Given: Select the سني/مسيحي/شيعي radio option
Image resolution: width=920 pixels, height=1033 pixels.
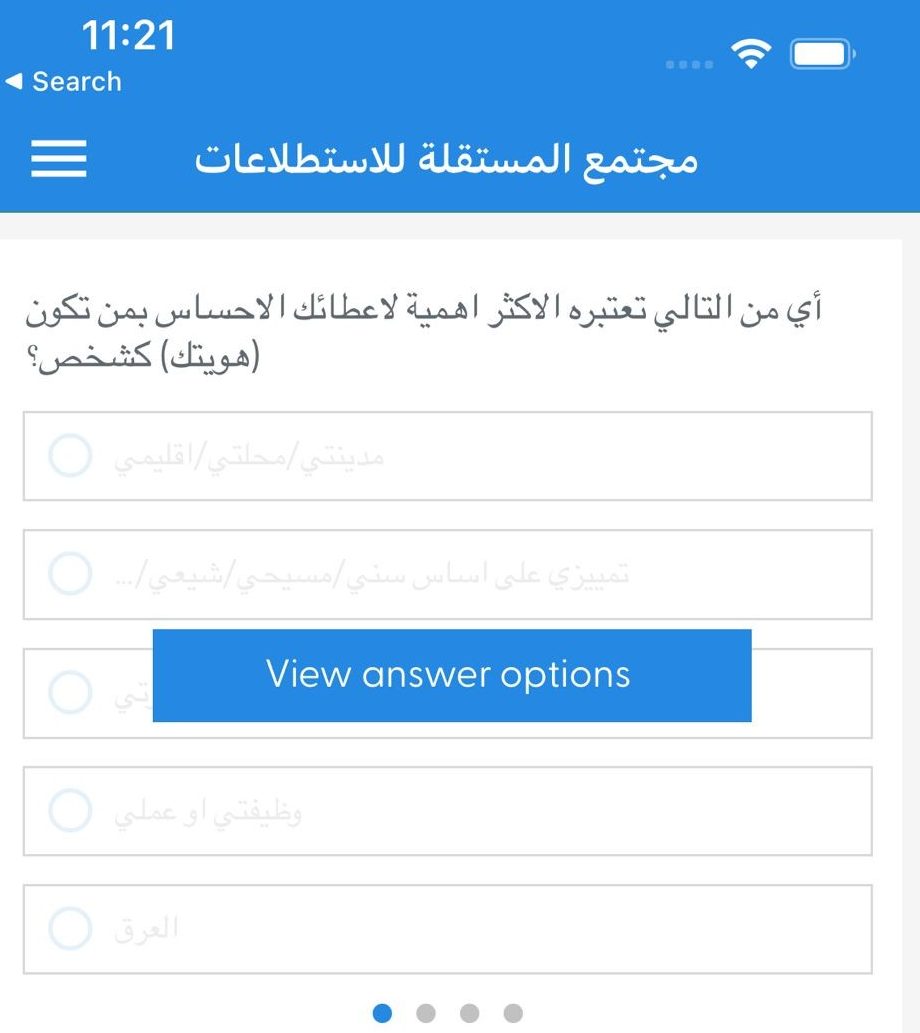Looking at the screenshot, I should (x=70, y=573).
